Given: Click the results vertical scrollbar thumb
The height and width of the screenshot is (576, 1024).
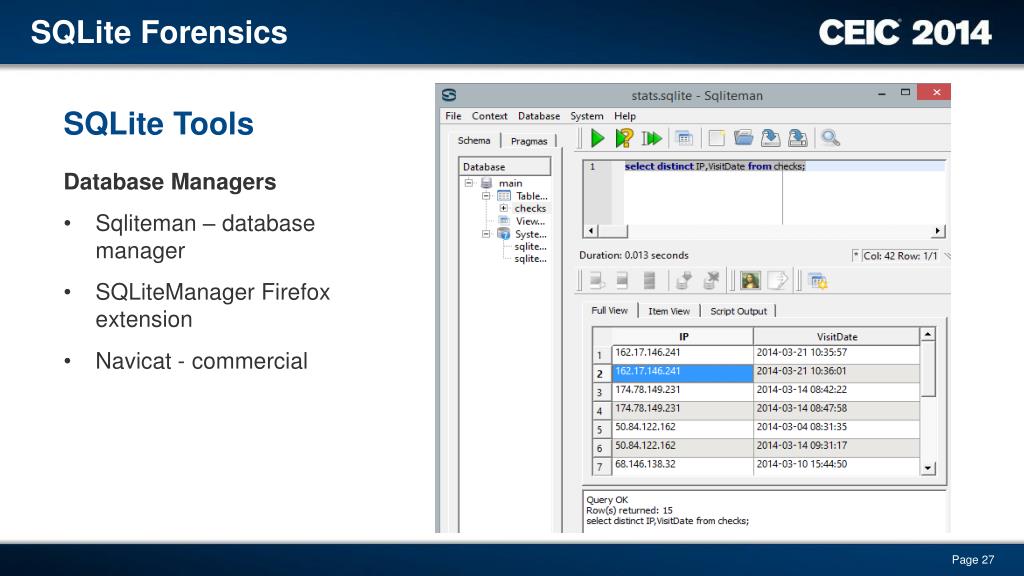Looking at the screenshot, I should pyautogui.click(x=927, y=369).
